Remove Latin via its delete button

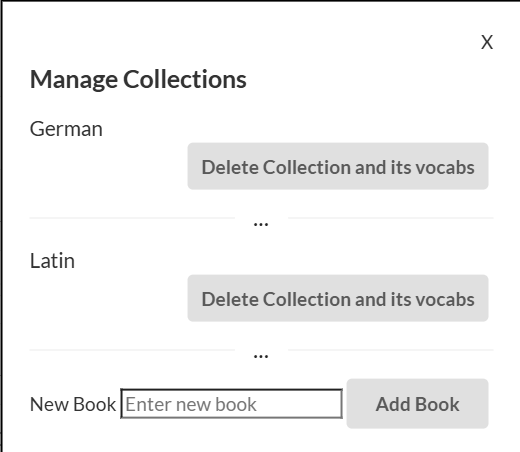point(338,298)
